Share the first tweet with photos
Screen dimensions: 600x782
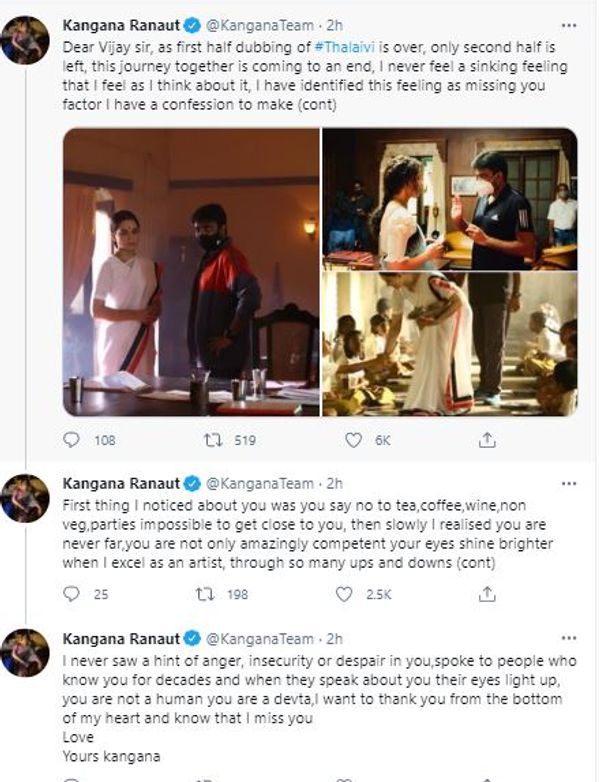pyautogui.click(x=487, y=440)
